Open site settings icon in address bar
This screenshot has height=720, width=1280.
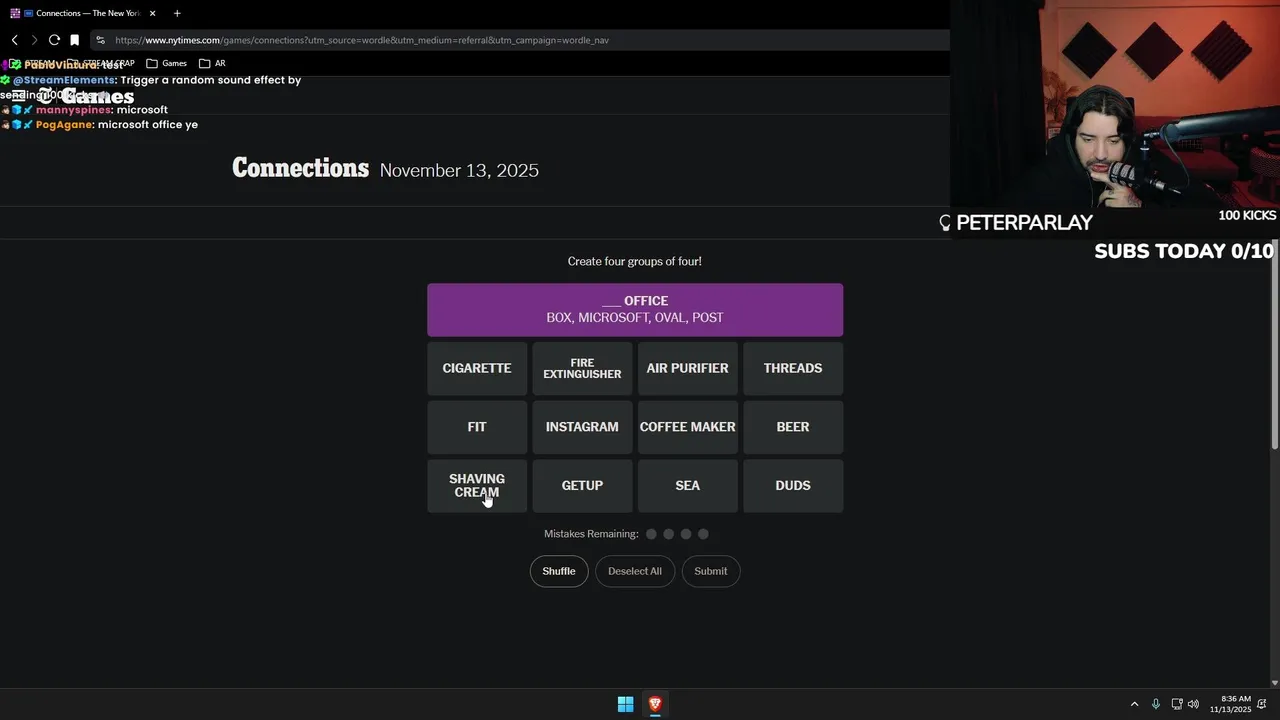100,40
